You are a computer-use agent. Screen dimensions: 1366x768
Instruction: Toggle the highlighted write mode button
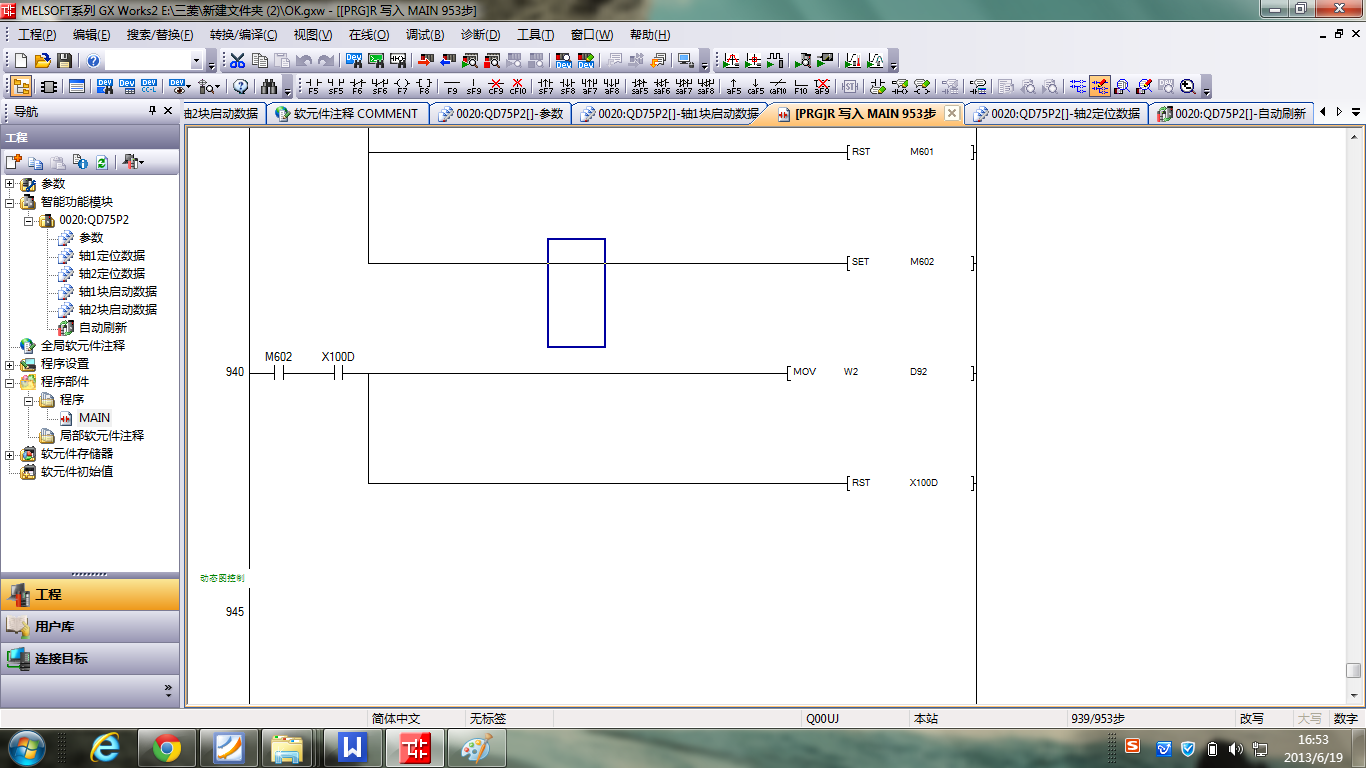coord(1100,86)
